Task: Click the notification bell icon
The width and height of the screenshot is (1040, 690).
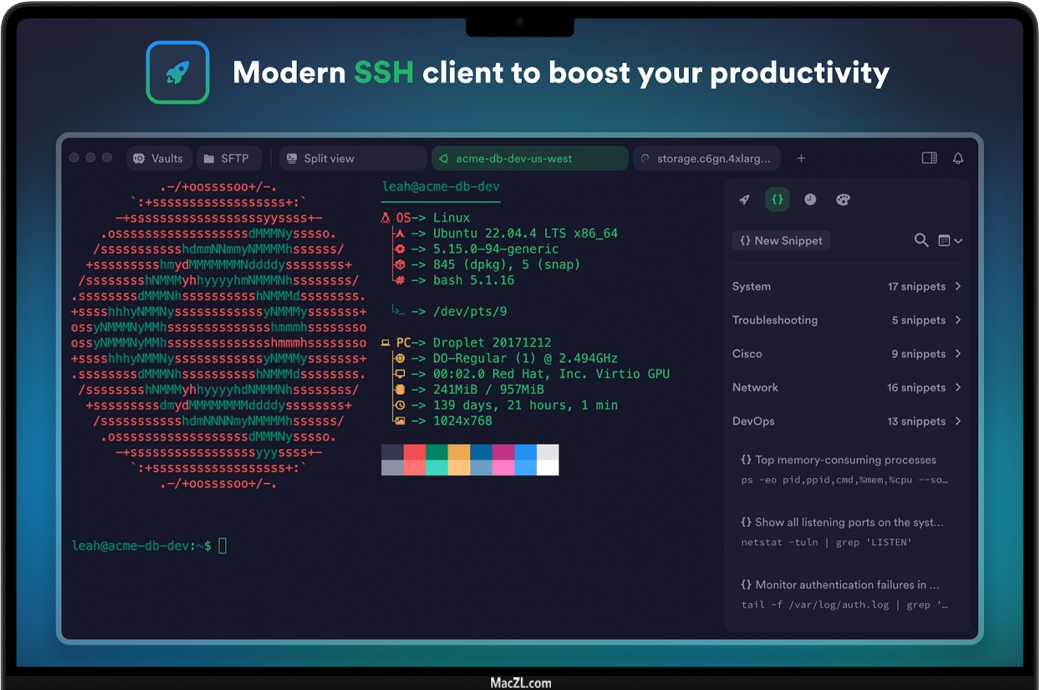Action: pyautogui.click(x=958, y=158)
